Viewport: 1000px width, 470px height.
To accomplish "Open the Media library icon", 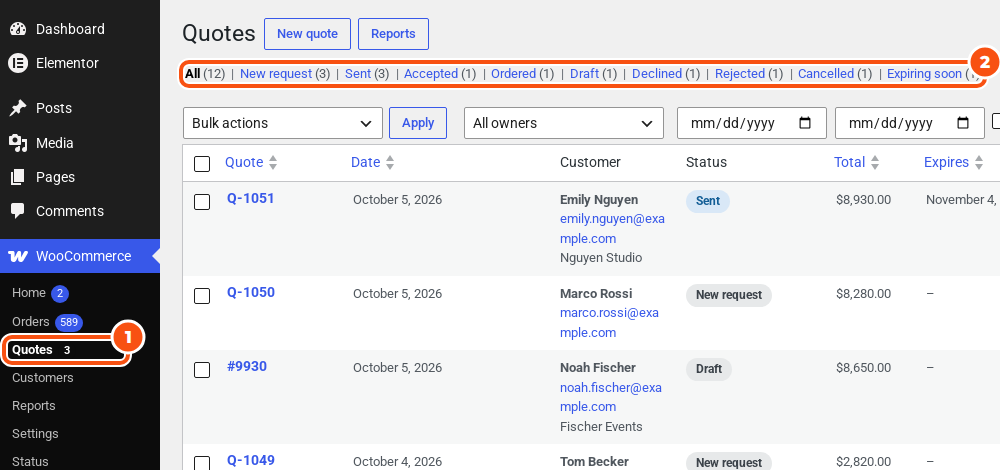I will point(18,143).
